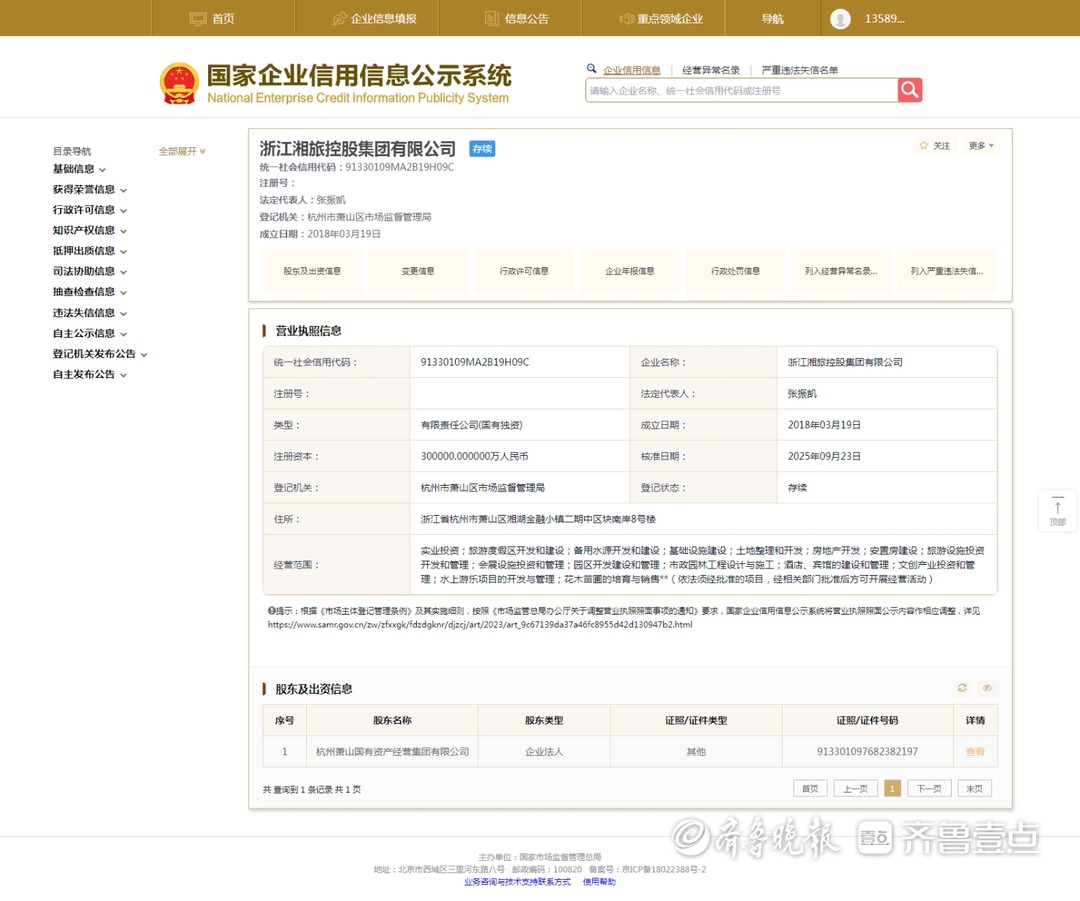Click the 下一页 pagination button

pyautogui.click(x=929, y=789)
